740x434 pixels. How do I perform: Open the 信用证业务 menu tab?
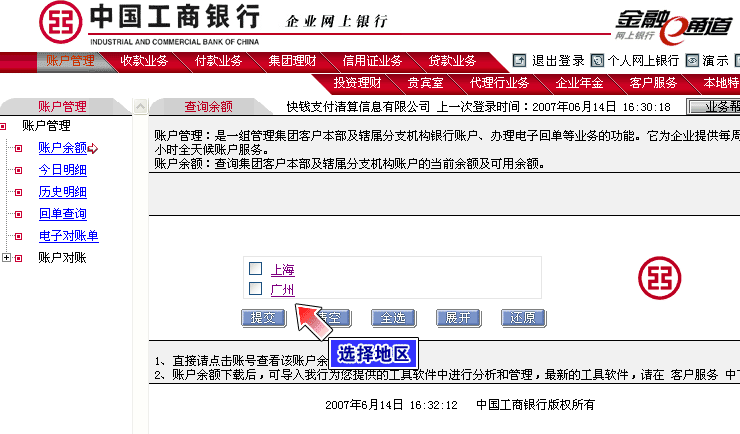click(x=372, y=61)
